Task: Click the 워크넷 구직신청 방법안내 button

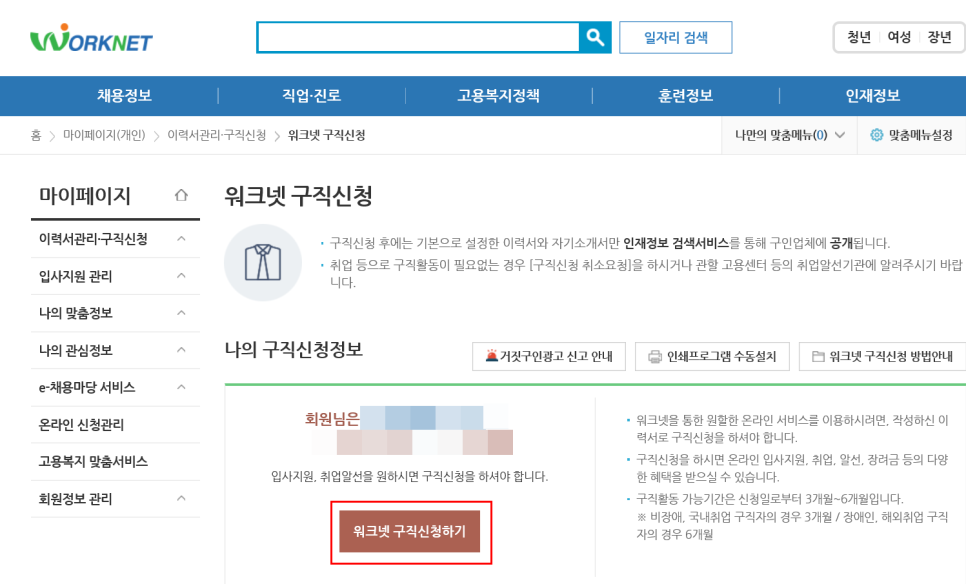Action: 882,356
